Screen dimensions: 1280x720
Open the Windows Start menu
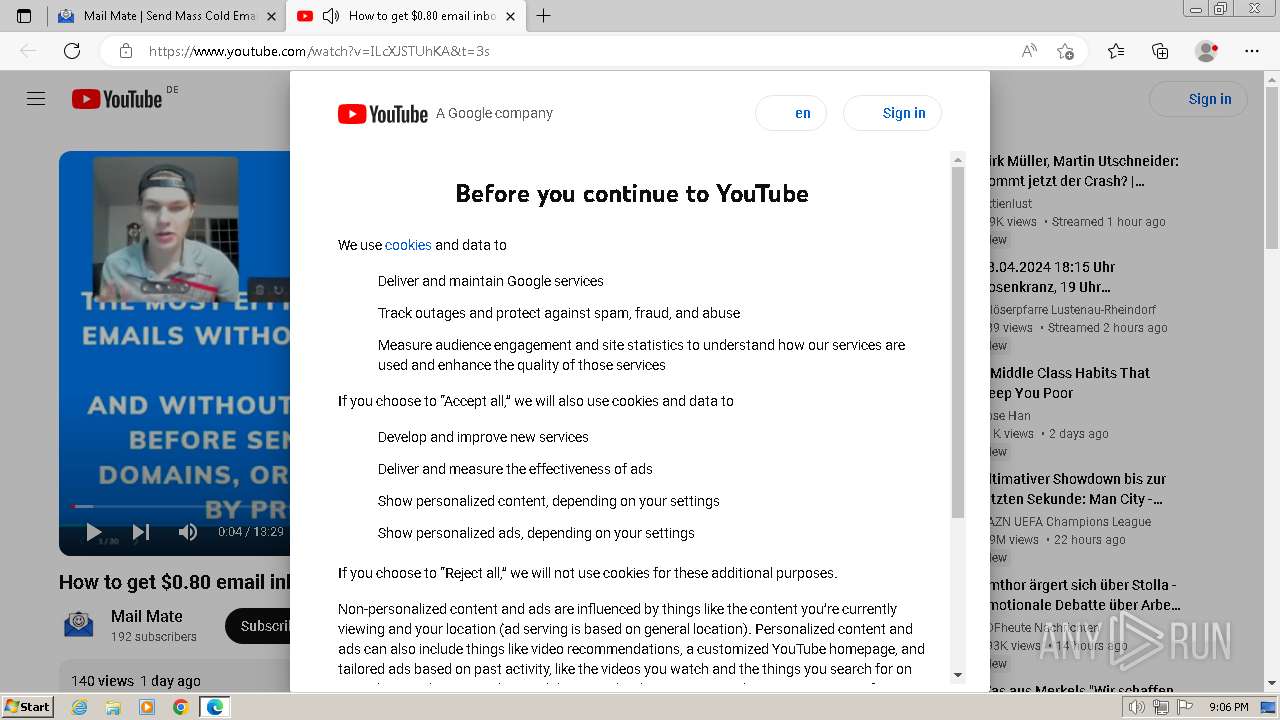click(x=28, y=707)
